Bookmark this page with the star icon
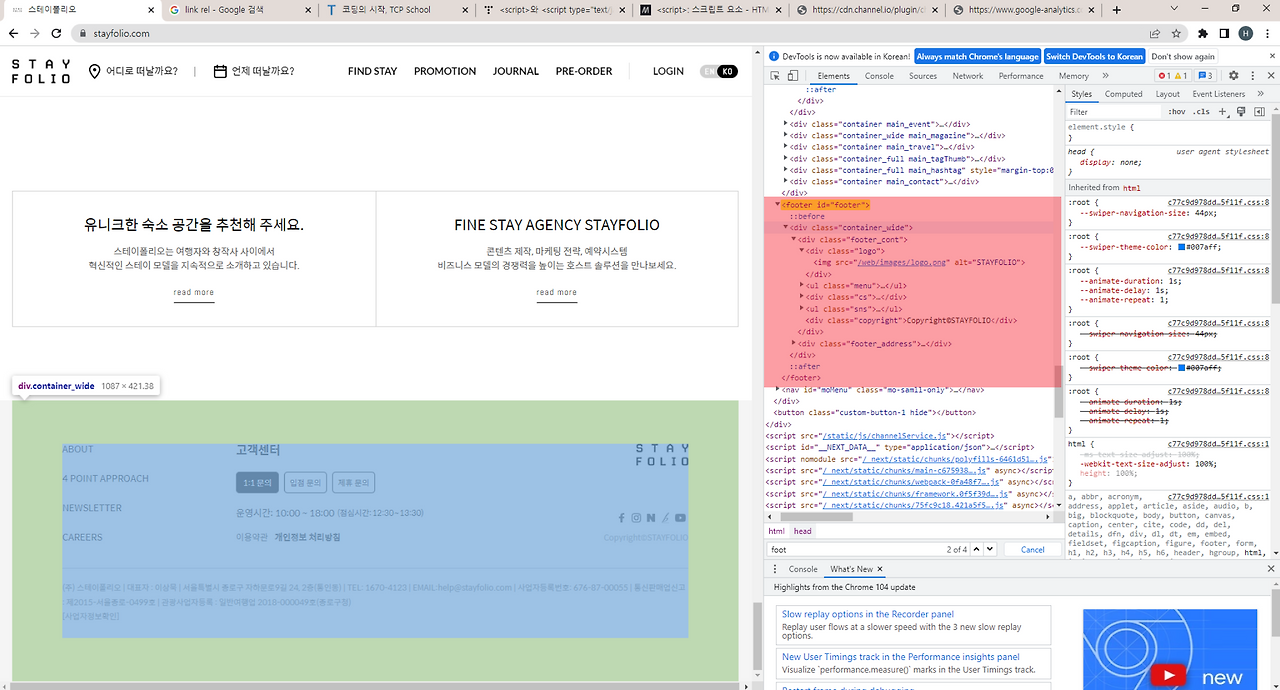This screenshot has height=690, width=1280. pos(1177,33)
